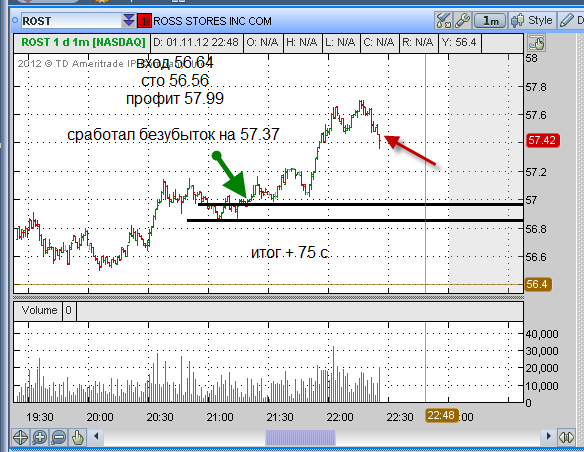Click the scroll right arrow
The width and height of the screenshot is (584, 452).
[x=548, y=436]
